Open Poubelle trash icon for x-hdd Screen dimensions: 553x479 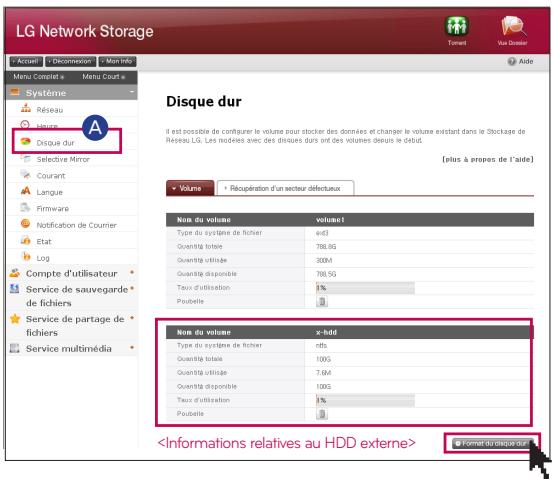[x=322, y=414]
